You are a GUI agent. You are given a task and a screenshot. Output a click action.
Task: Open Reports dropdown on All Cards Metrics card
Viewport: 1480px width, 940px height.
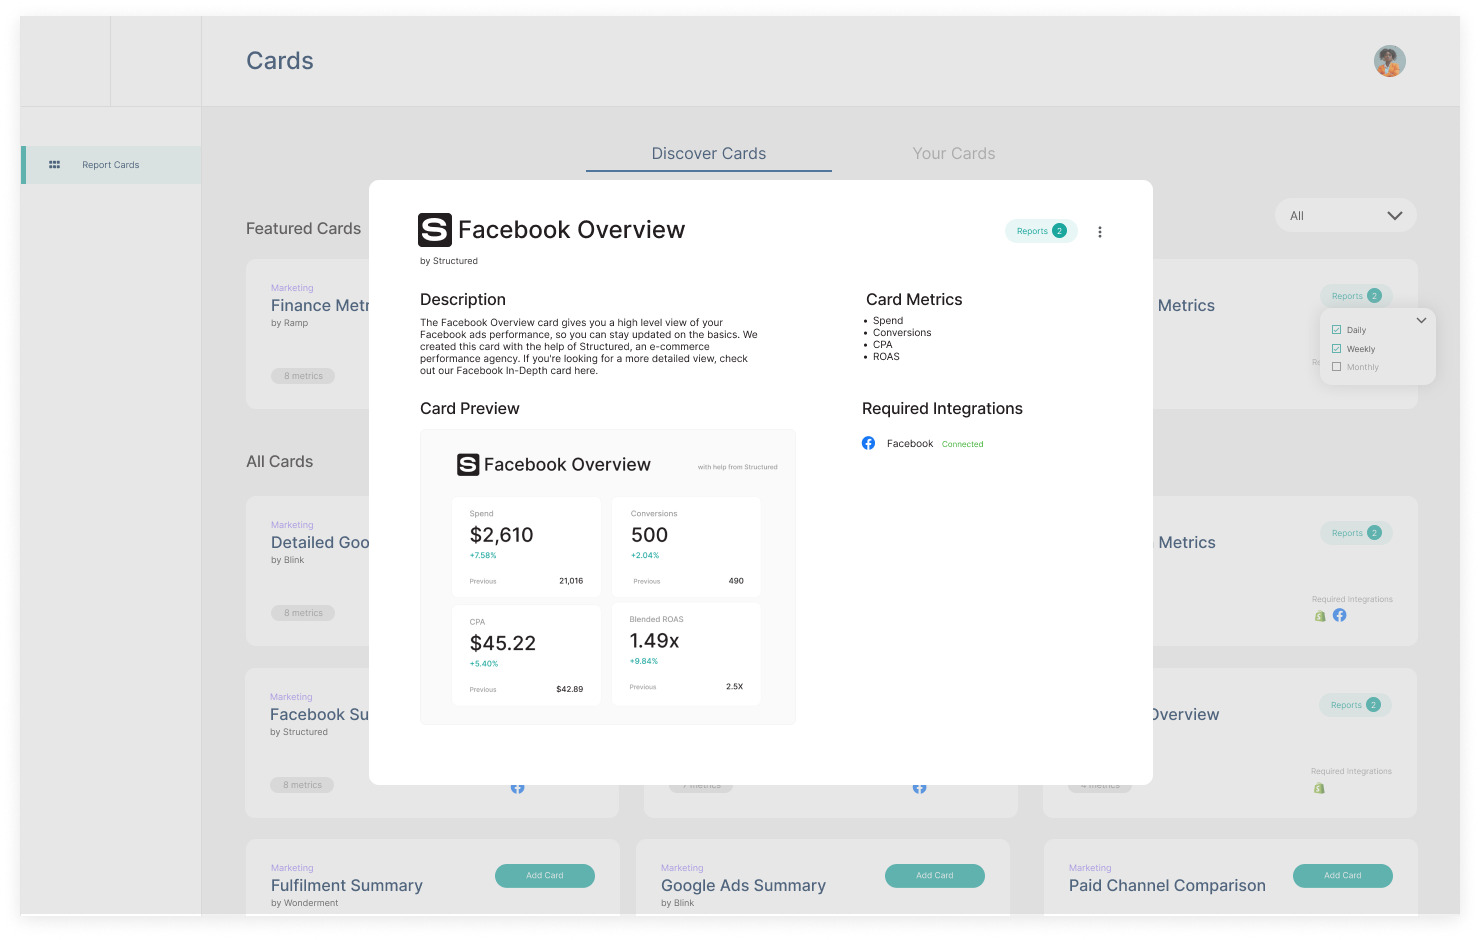(1356, 533)
